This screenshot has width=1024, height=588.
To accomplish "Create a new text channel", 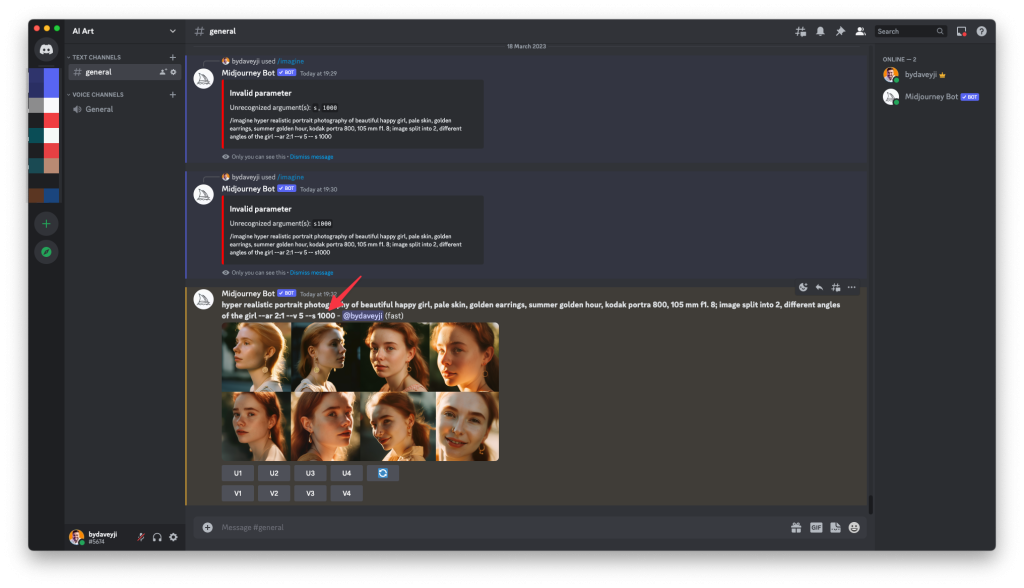I will 172,57.
